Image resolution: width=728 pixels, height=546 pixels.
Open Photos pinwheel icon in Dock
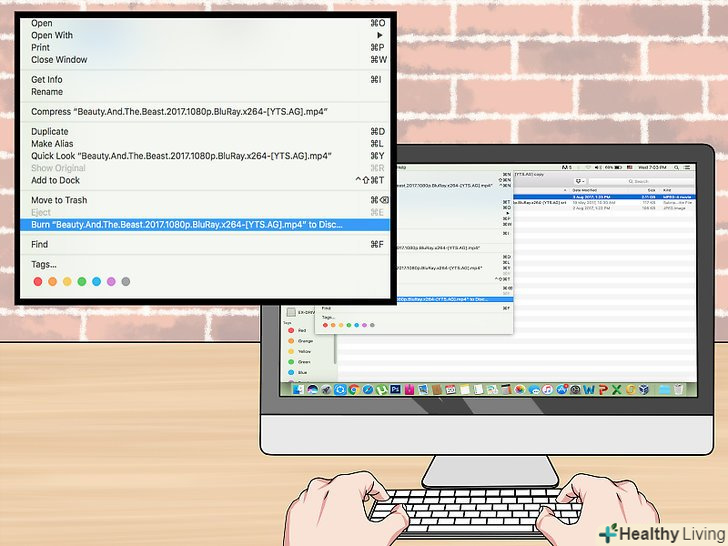pyautogui.click(x=520, y=390)
